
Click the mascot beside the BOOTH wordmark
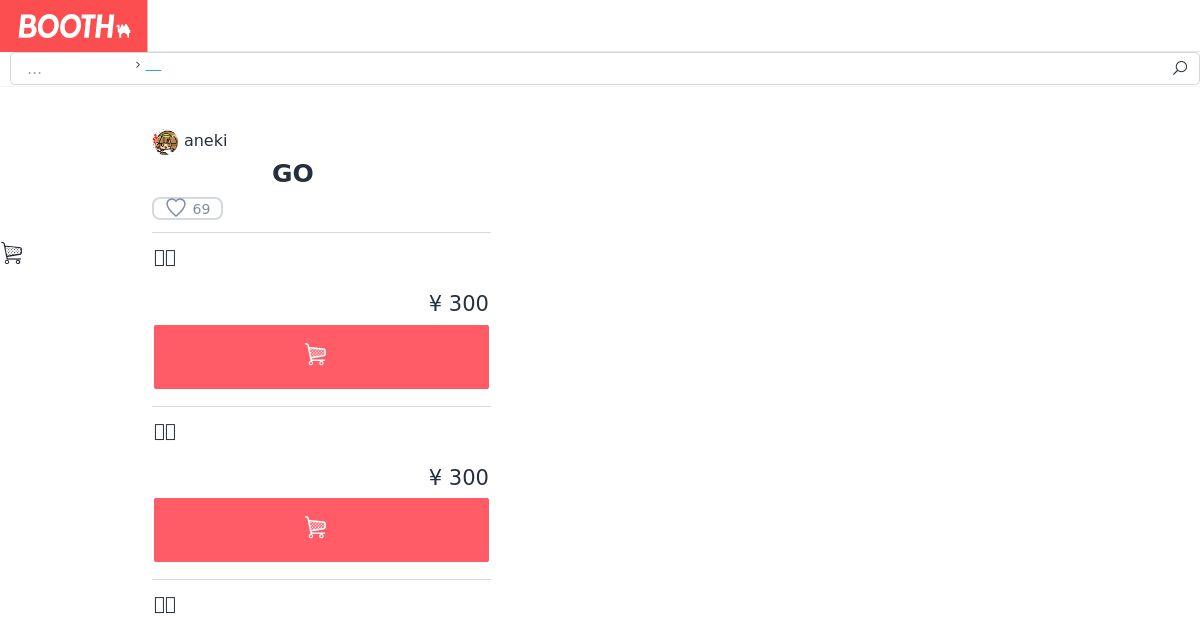[124, 30]
